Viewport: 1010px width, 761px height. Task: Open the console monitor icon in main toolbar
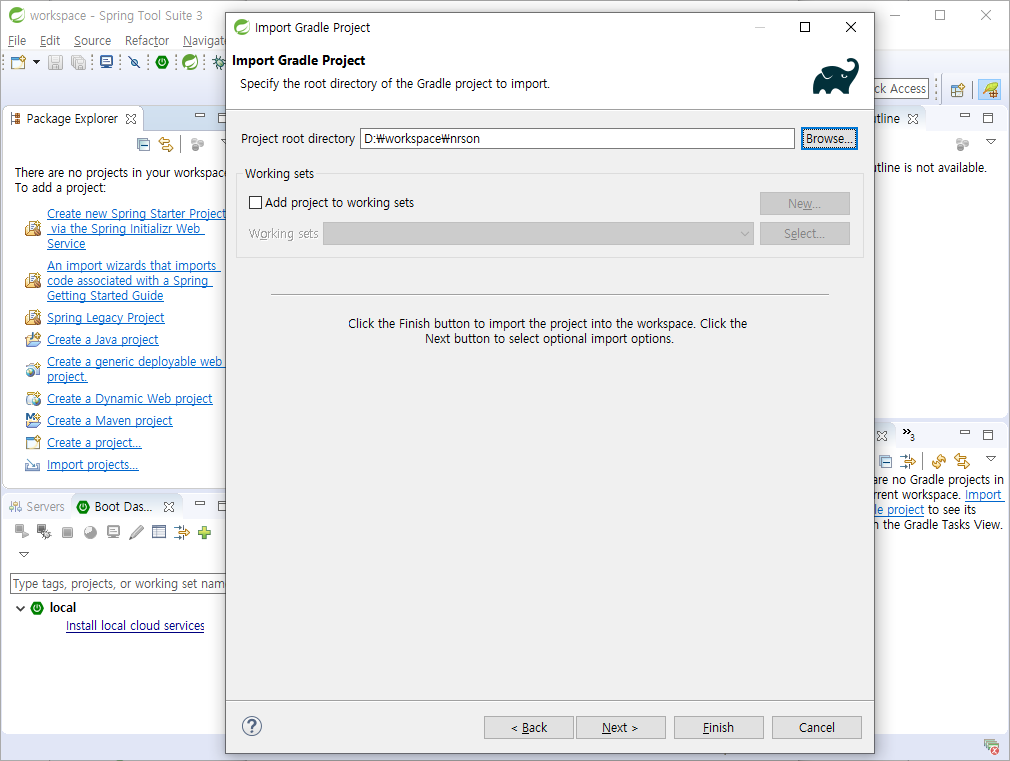tap(106, 62)
